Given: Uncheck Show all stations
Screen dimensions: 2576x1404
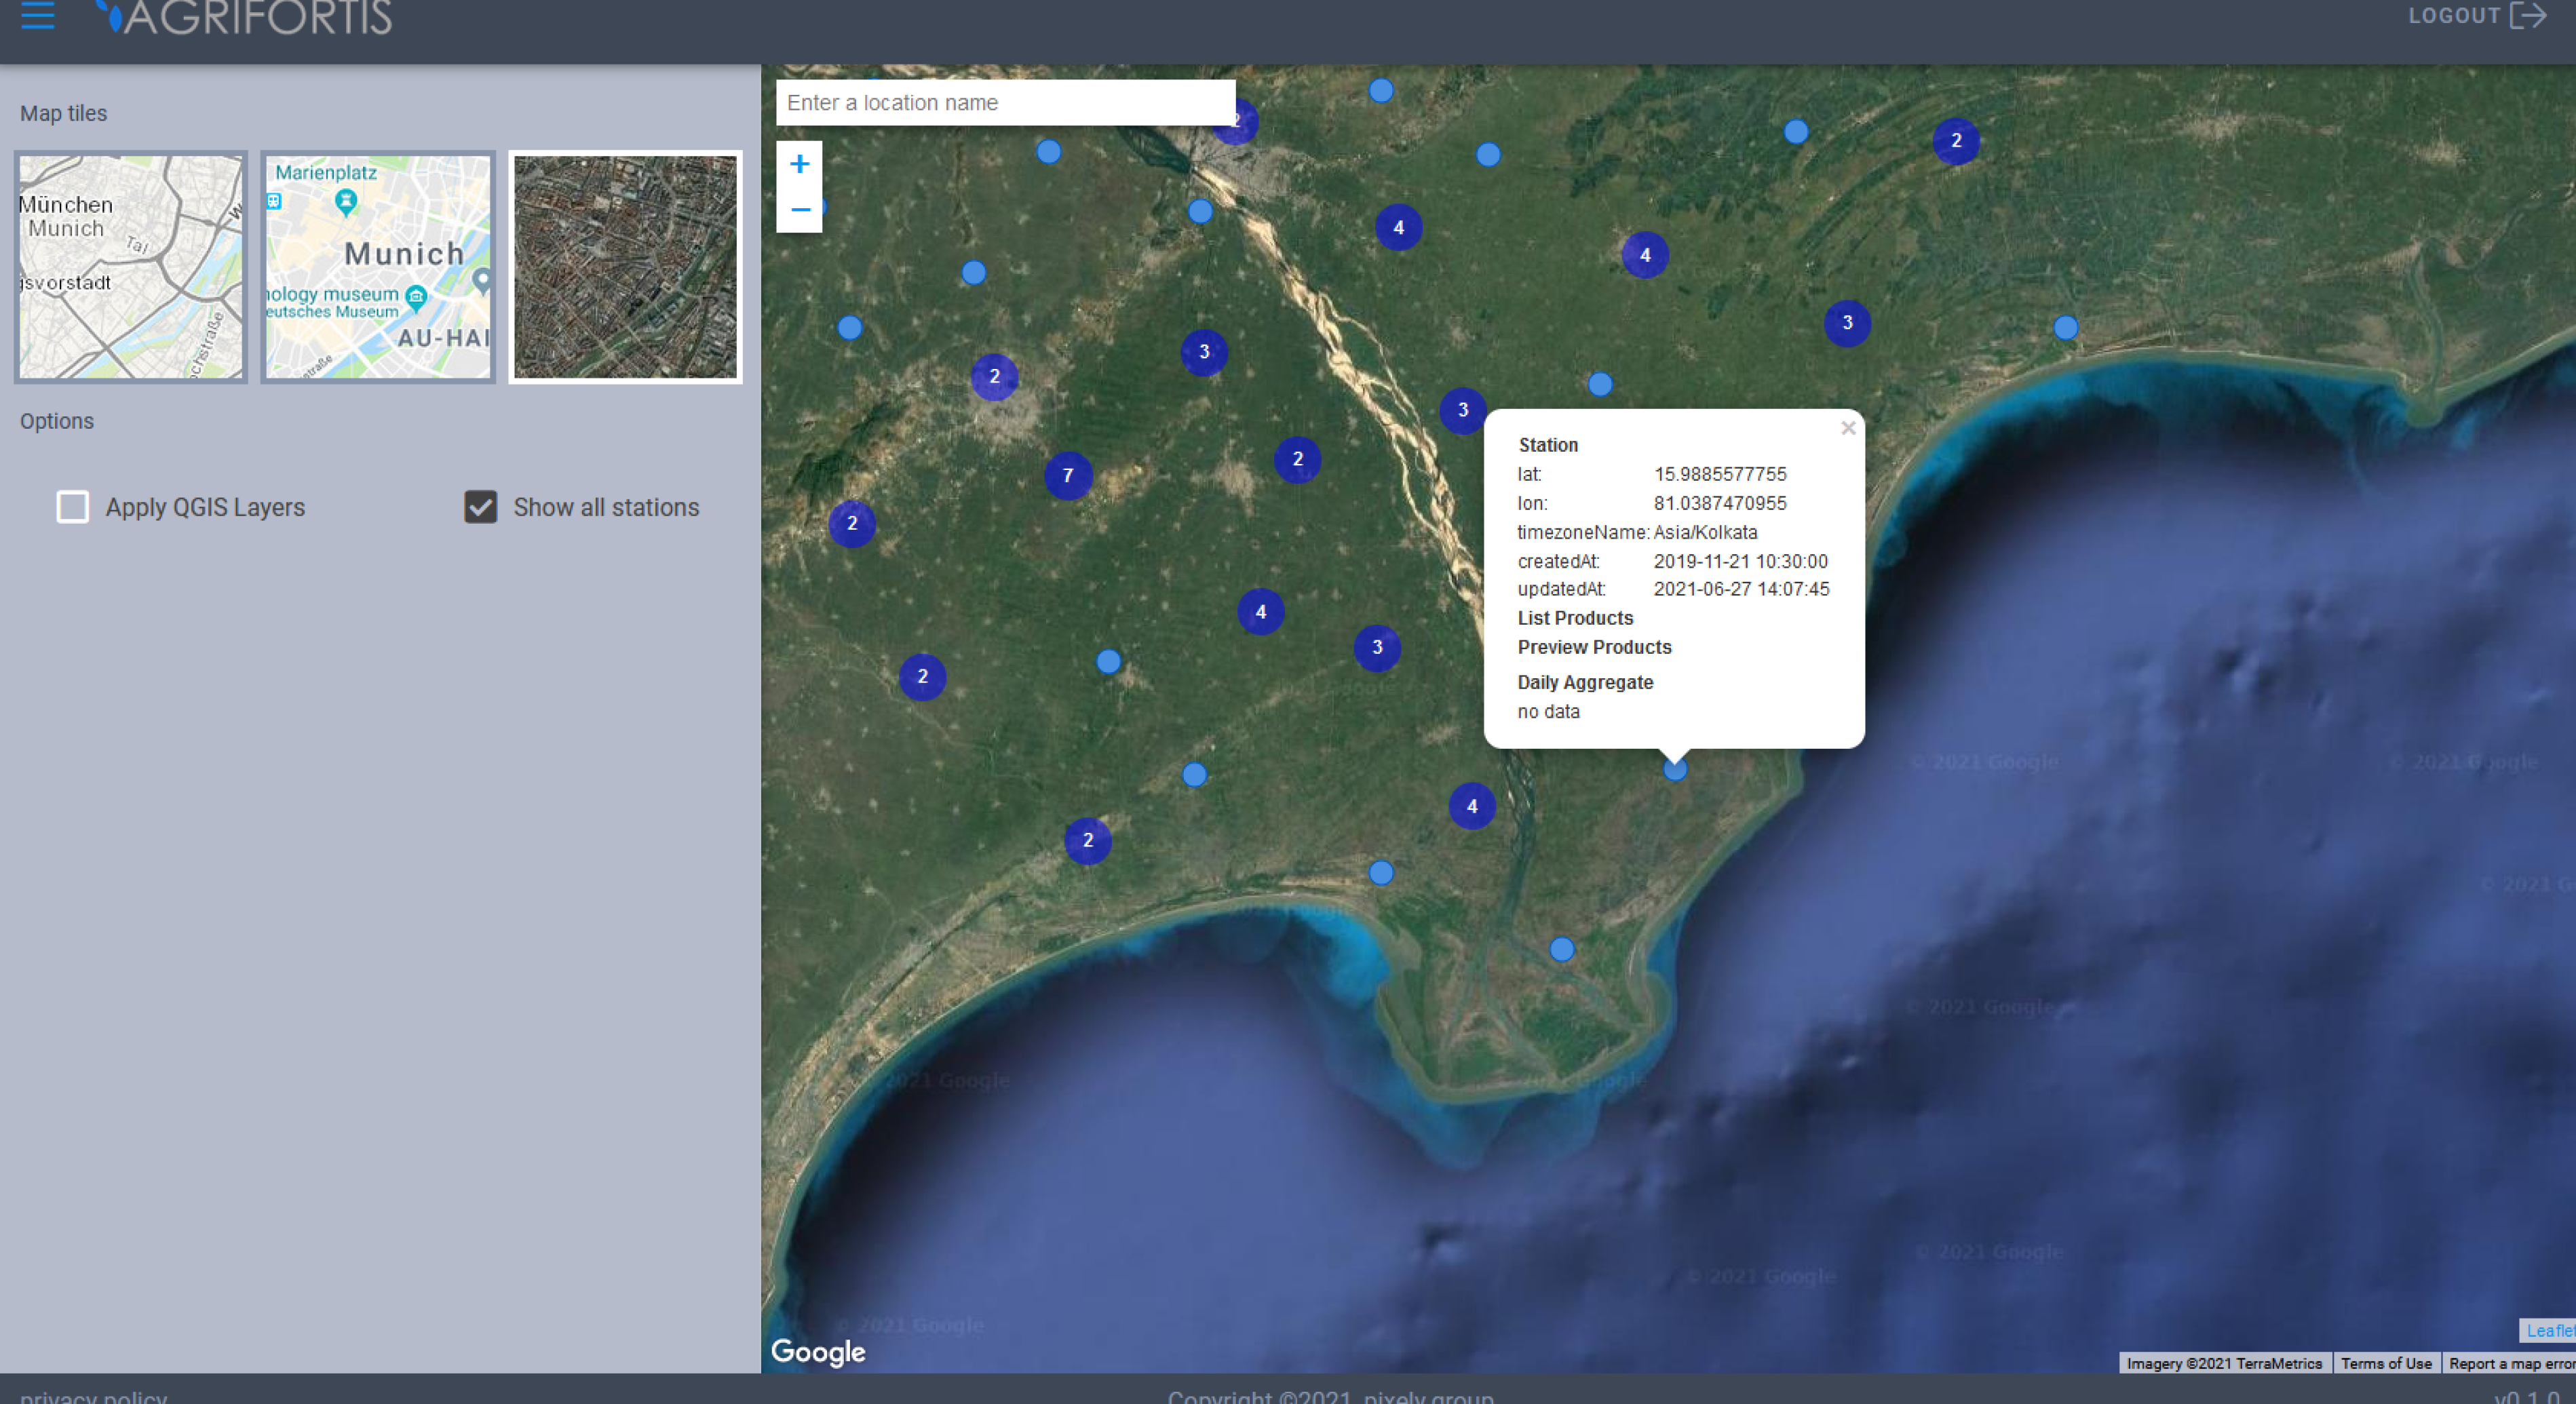Looking at the screenshot, I should (480, 507).
